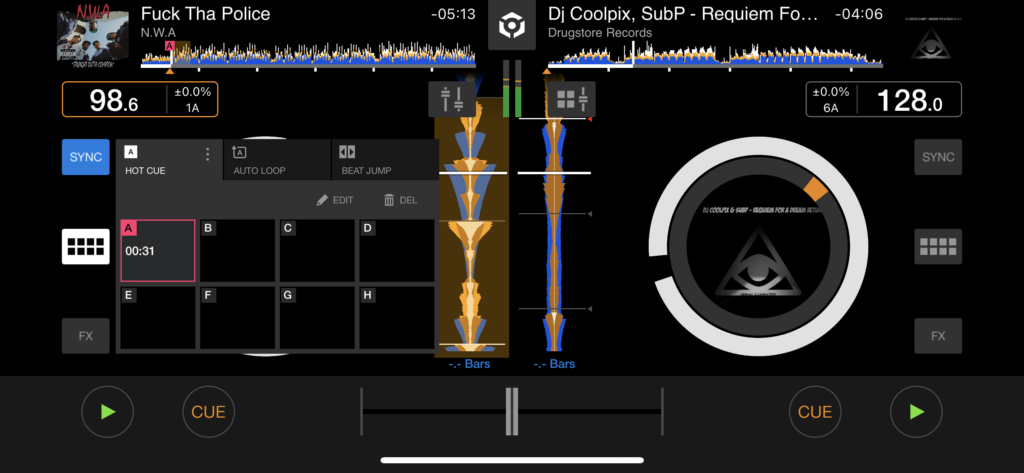Image resolution: width=1024 pixels, height=473 pixels.
Task: Tap DEL with the trash icon
Action: [400, 200]
